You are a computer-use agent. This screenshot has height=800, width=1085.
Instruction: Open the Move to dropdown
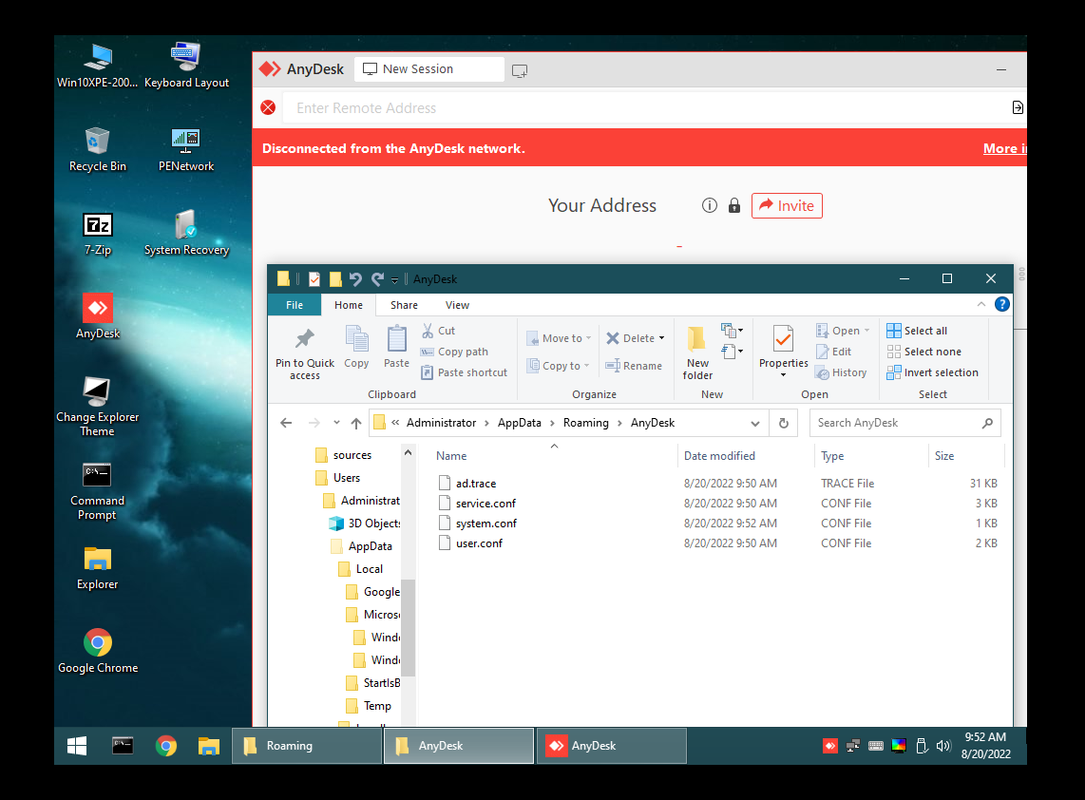559,338
